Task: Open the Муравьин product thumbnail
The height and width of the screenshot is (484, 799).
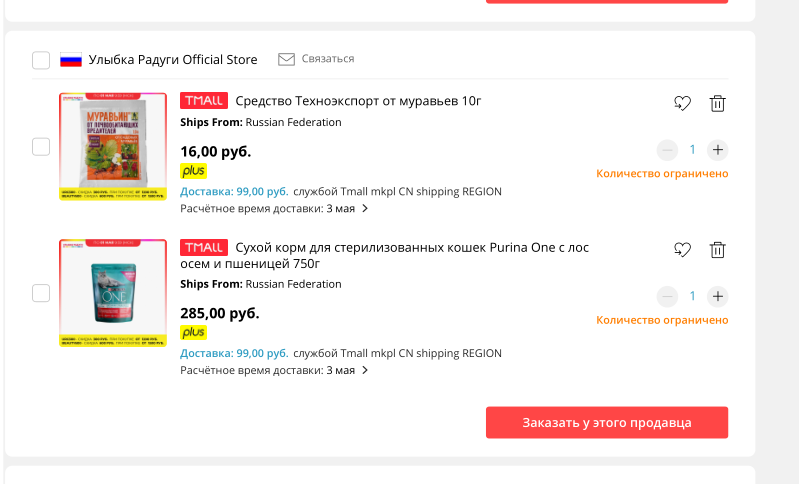Action: pos(113,147)
